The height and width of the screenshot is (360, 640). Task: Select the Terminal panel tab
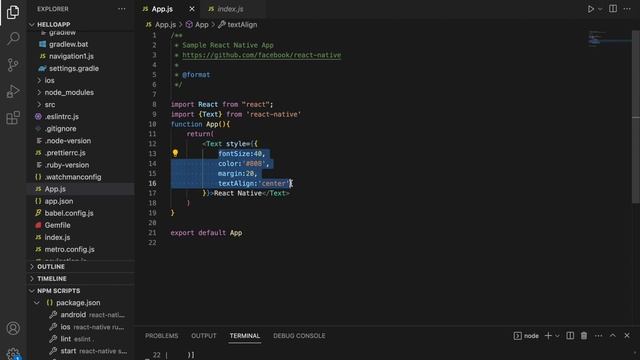tap(244, 336)
